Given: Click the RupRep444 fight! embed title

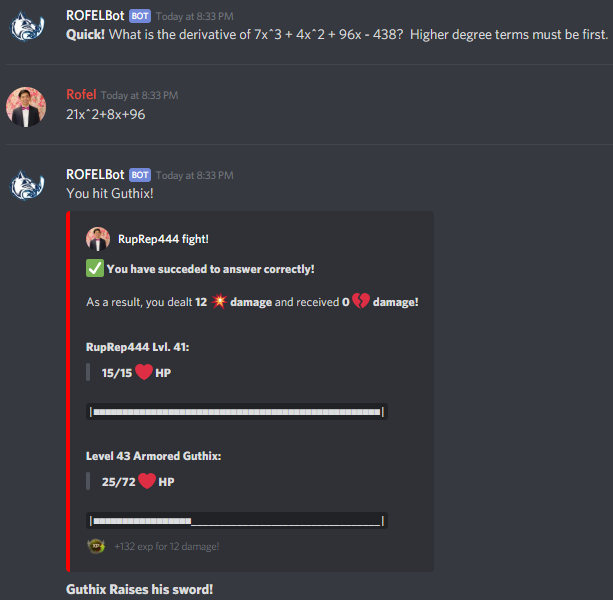Looking at the screenshot, I should point(163,239).
